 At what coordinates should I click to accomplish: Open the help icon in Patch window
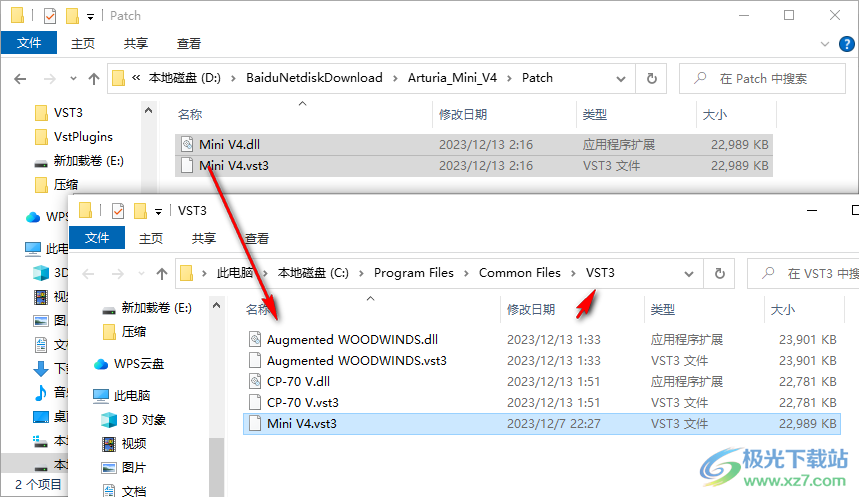click(846, 44)
